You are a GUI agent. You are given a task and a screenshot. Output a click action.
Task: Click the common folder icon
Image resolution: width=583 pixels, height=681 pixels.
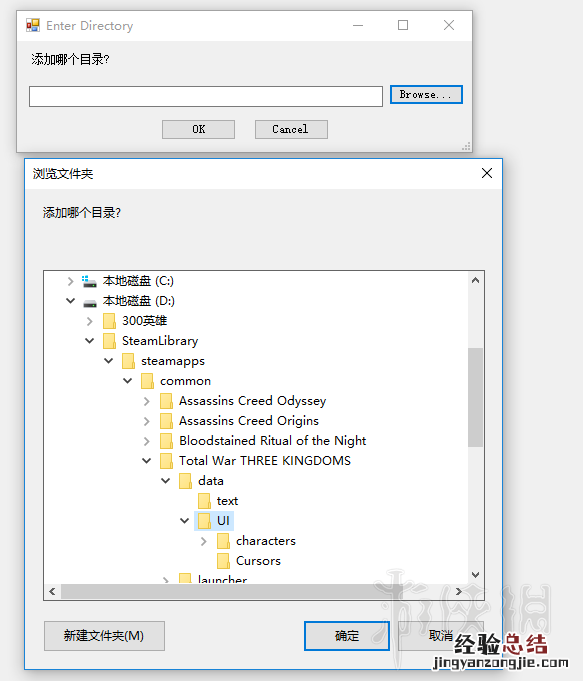[x=147, y=381]
